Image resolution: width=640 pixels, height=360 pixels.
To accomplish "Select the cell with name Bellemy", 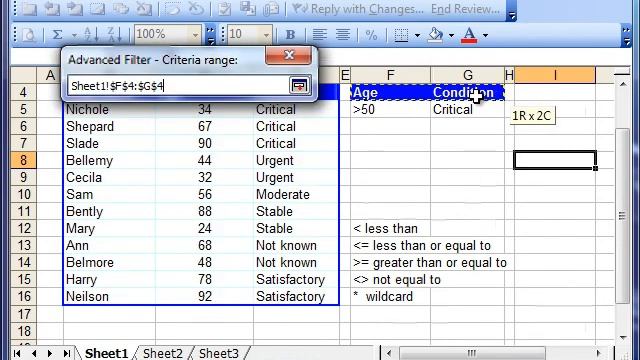I will click(109, 160).
